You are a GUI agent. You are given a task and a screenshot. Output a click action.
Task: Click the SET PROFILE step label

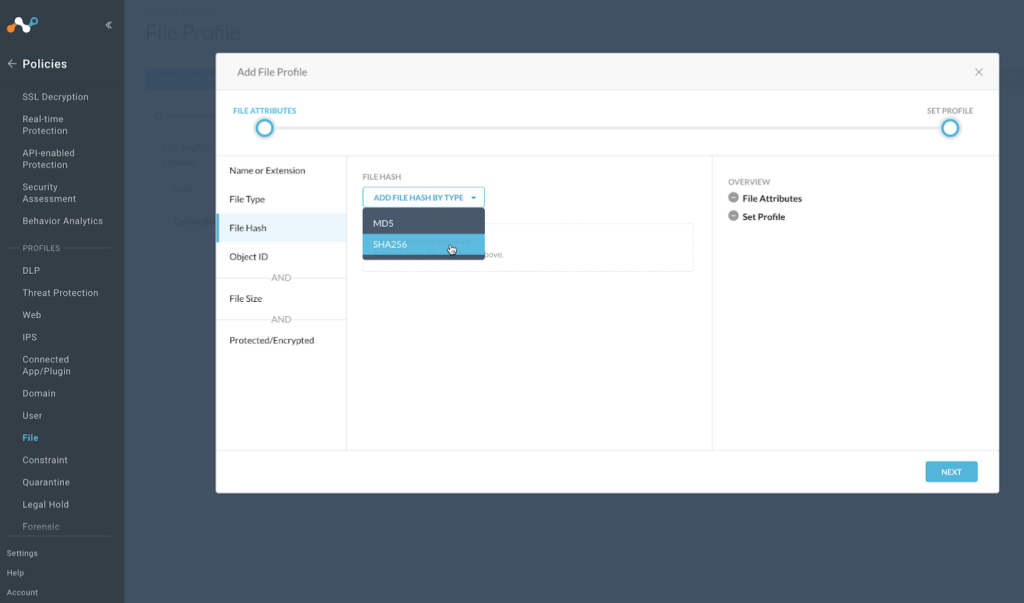(x=950, y=111)
